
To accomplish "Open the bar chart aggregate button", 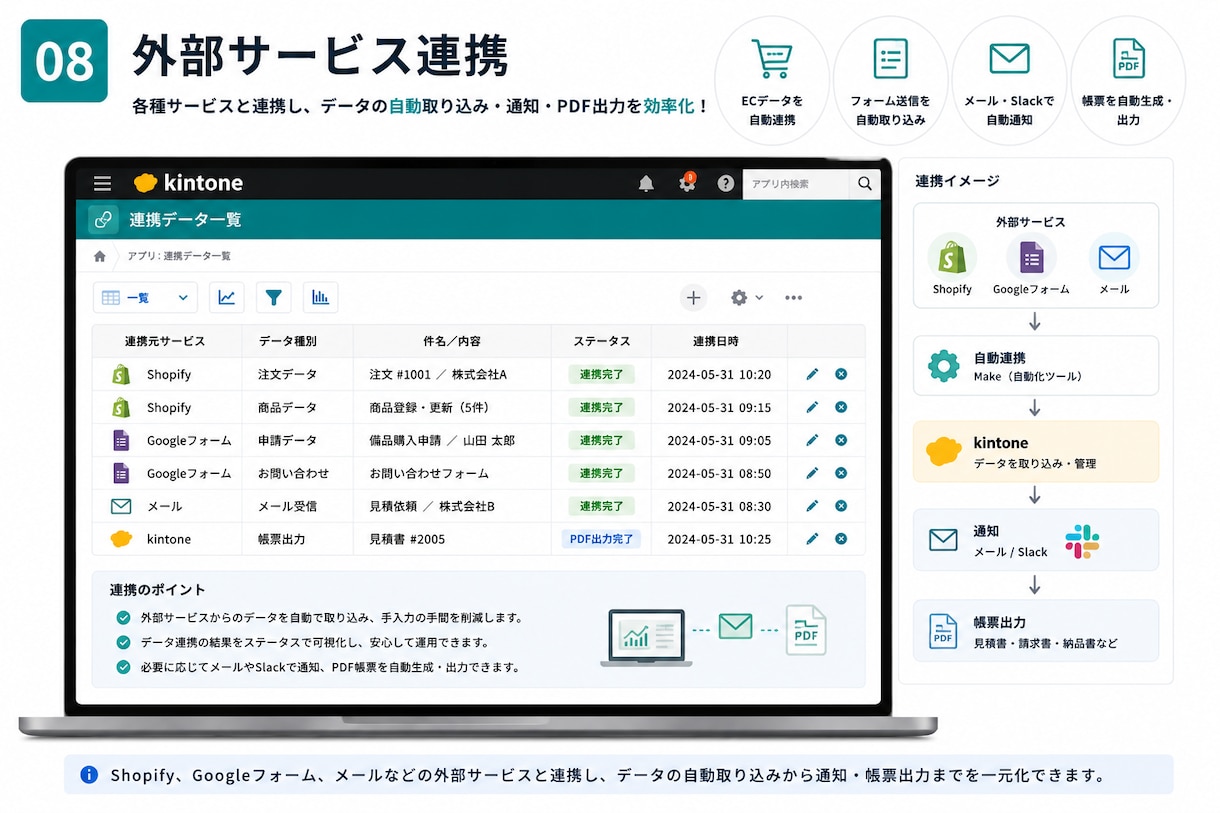I will coord(320,297).
